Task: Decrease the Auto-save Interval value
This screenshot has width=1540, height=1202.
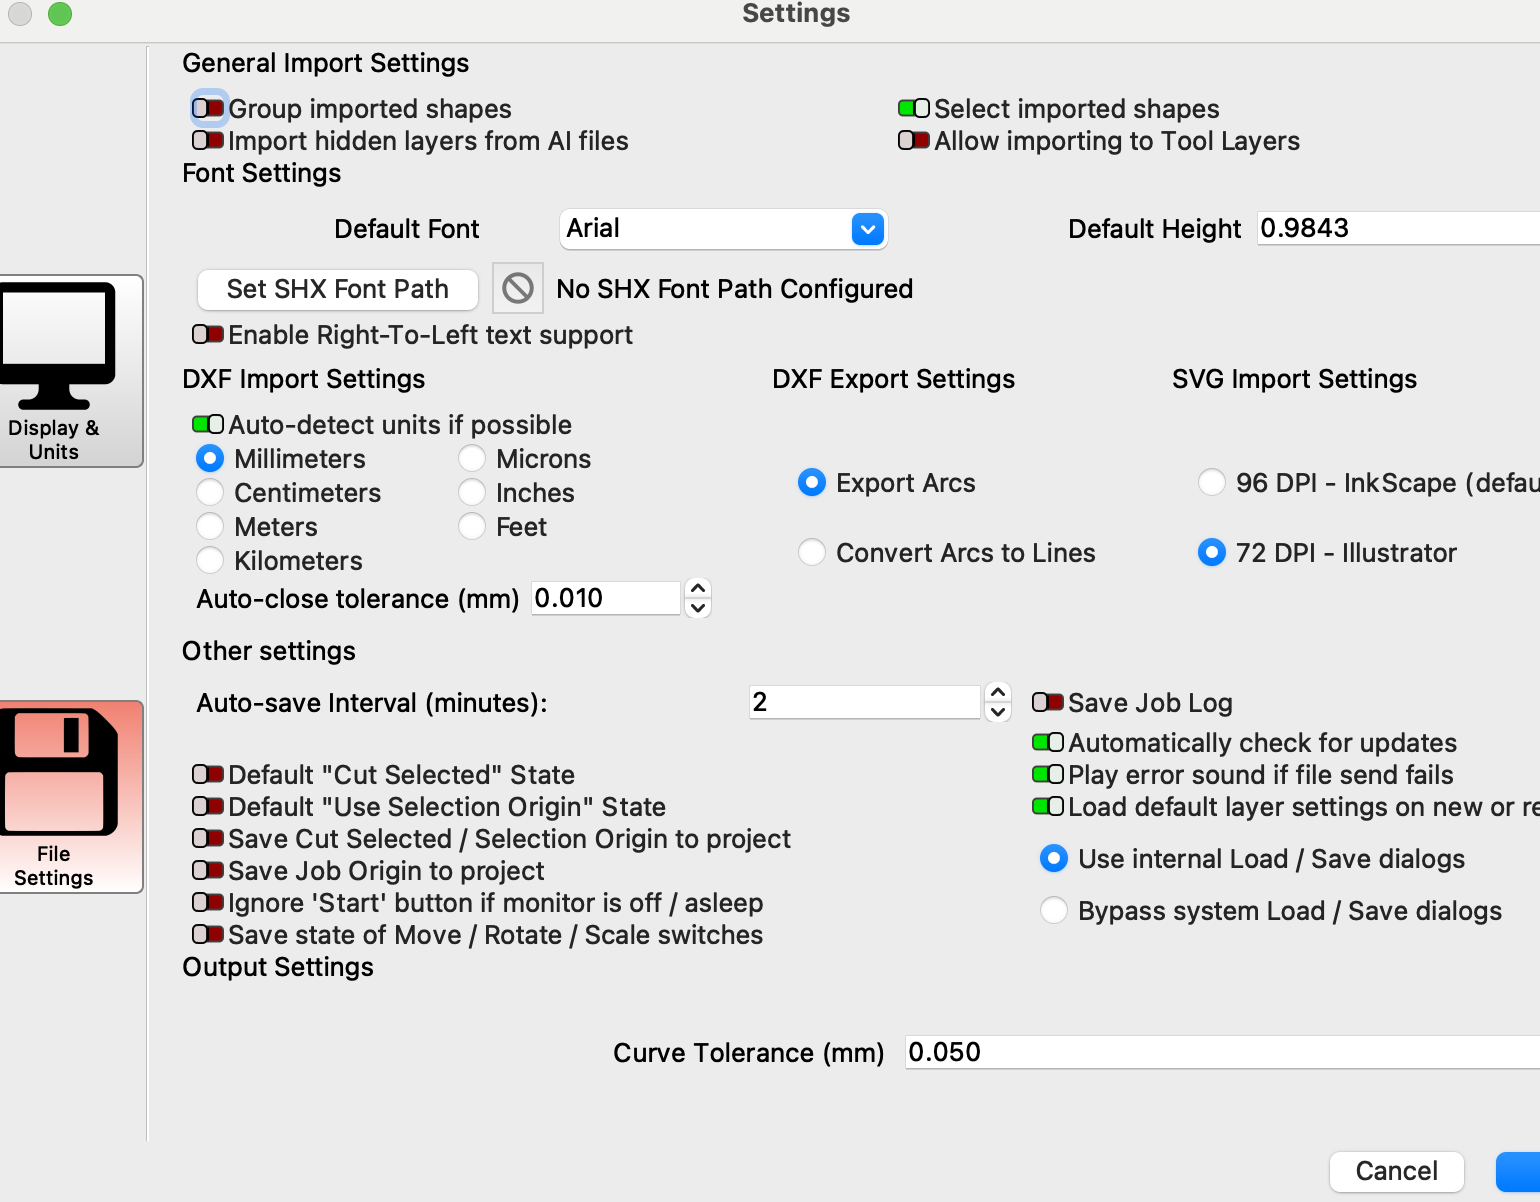Action: 998,712
